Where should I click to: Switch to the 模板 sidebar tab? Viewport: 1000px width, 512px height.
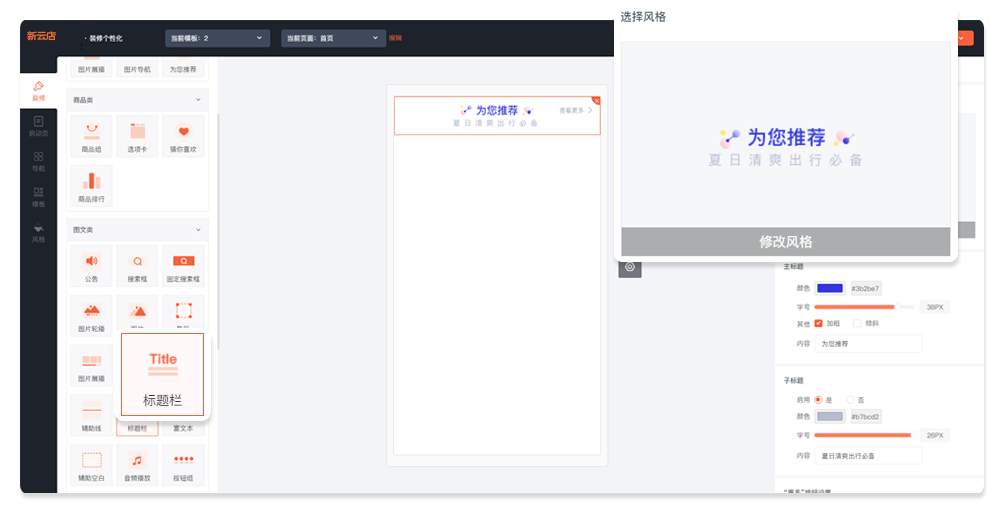pos(38,196)
